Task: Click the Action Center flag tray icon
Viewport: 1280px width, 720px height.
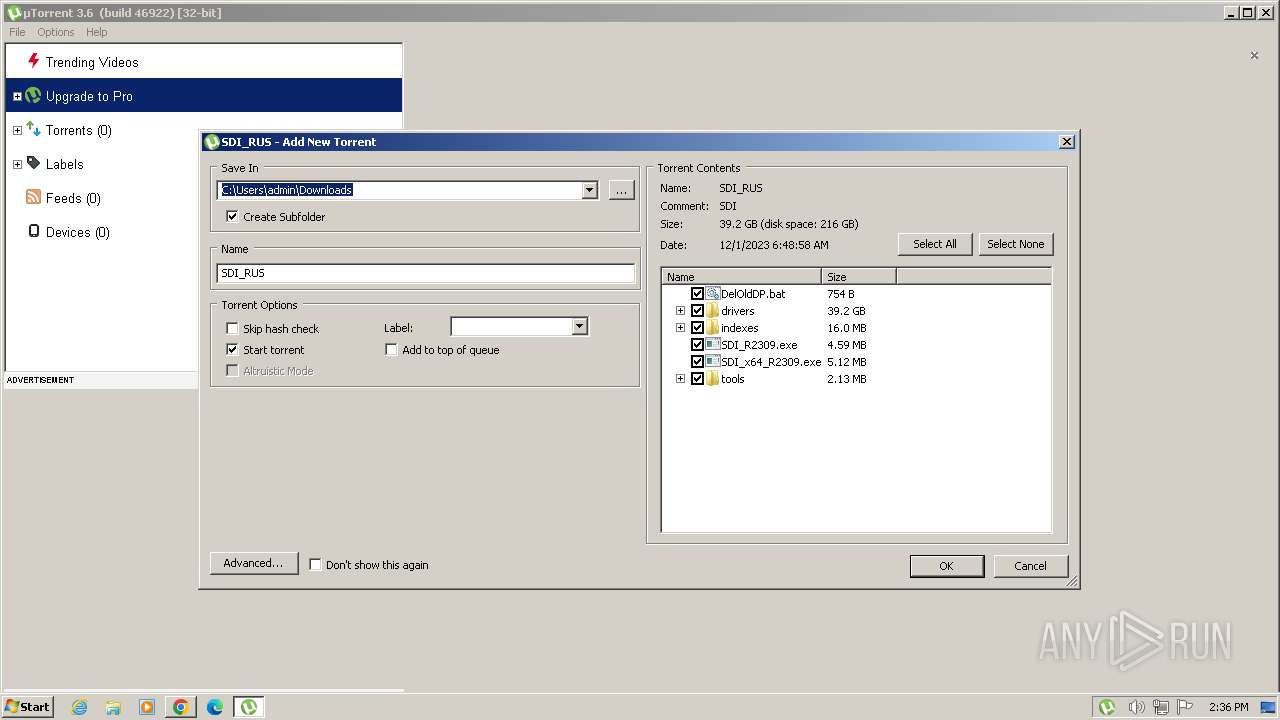Action: (1185, 707)
